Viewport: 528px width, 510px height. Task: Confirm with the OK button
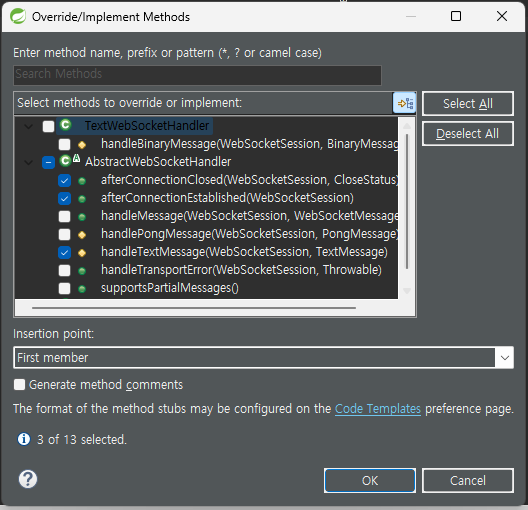click(370, 480)
